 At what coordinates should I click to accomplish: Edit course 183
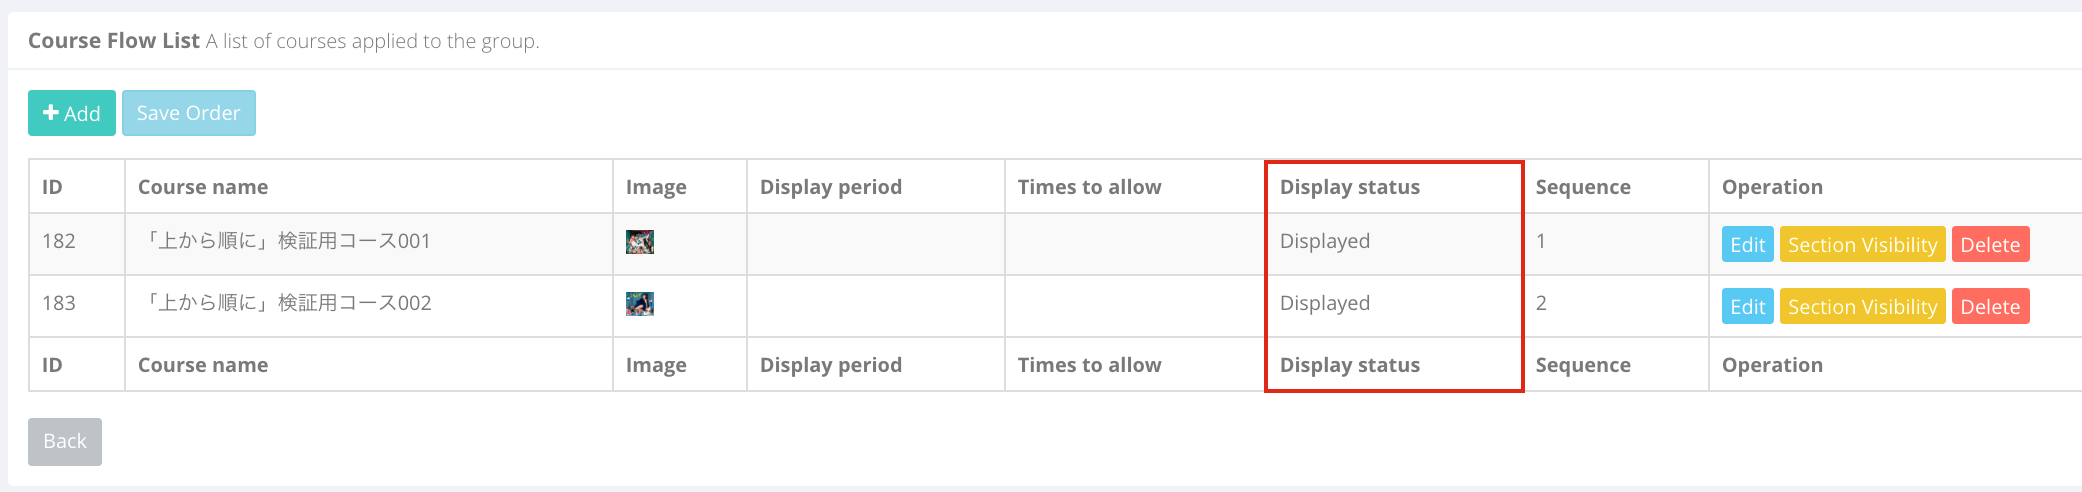[x=1748, y=307]
